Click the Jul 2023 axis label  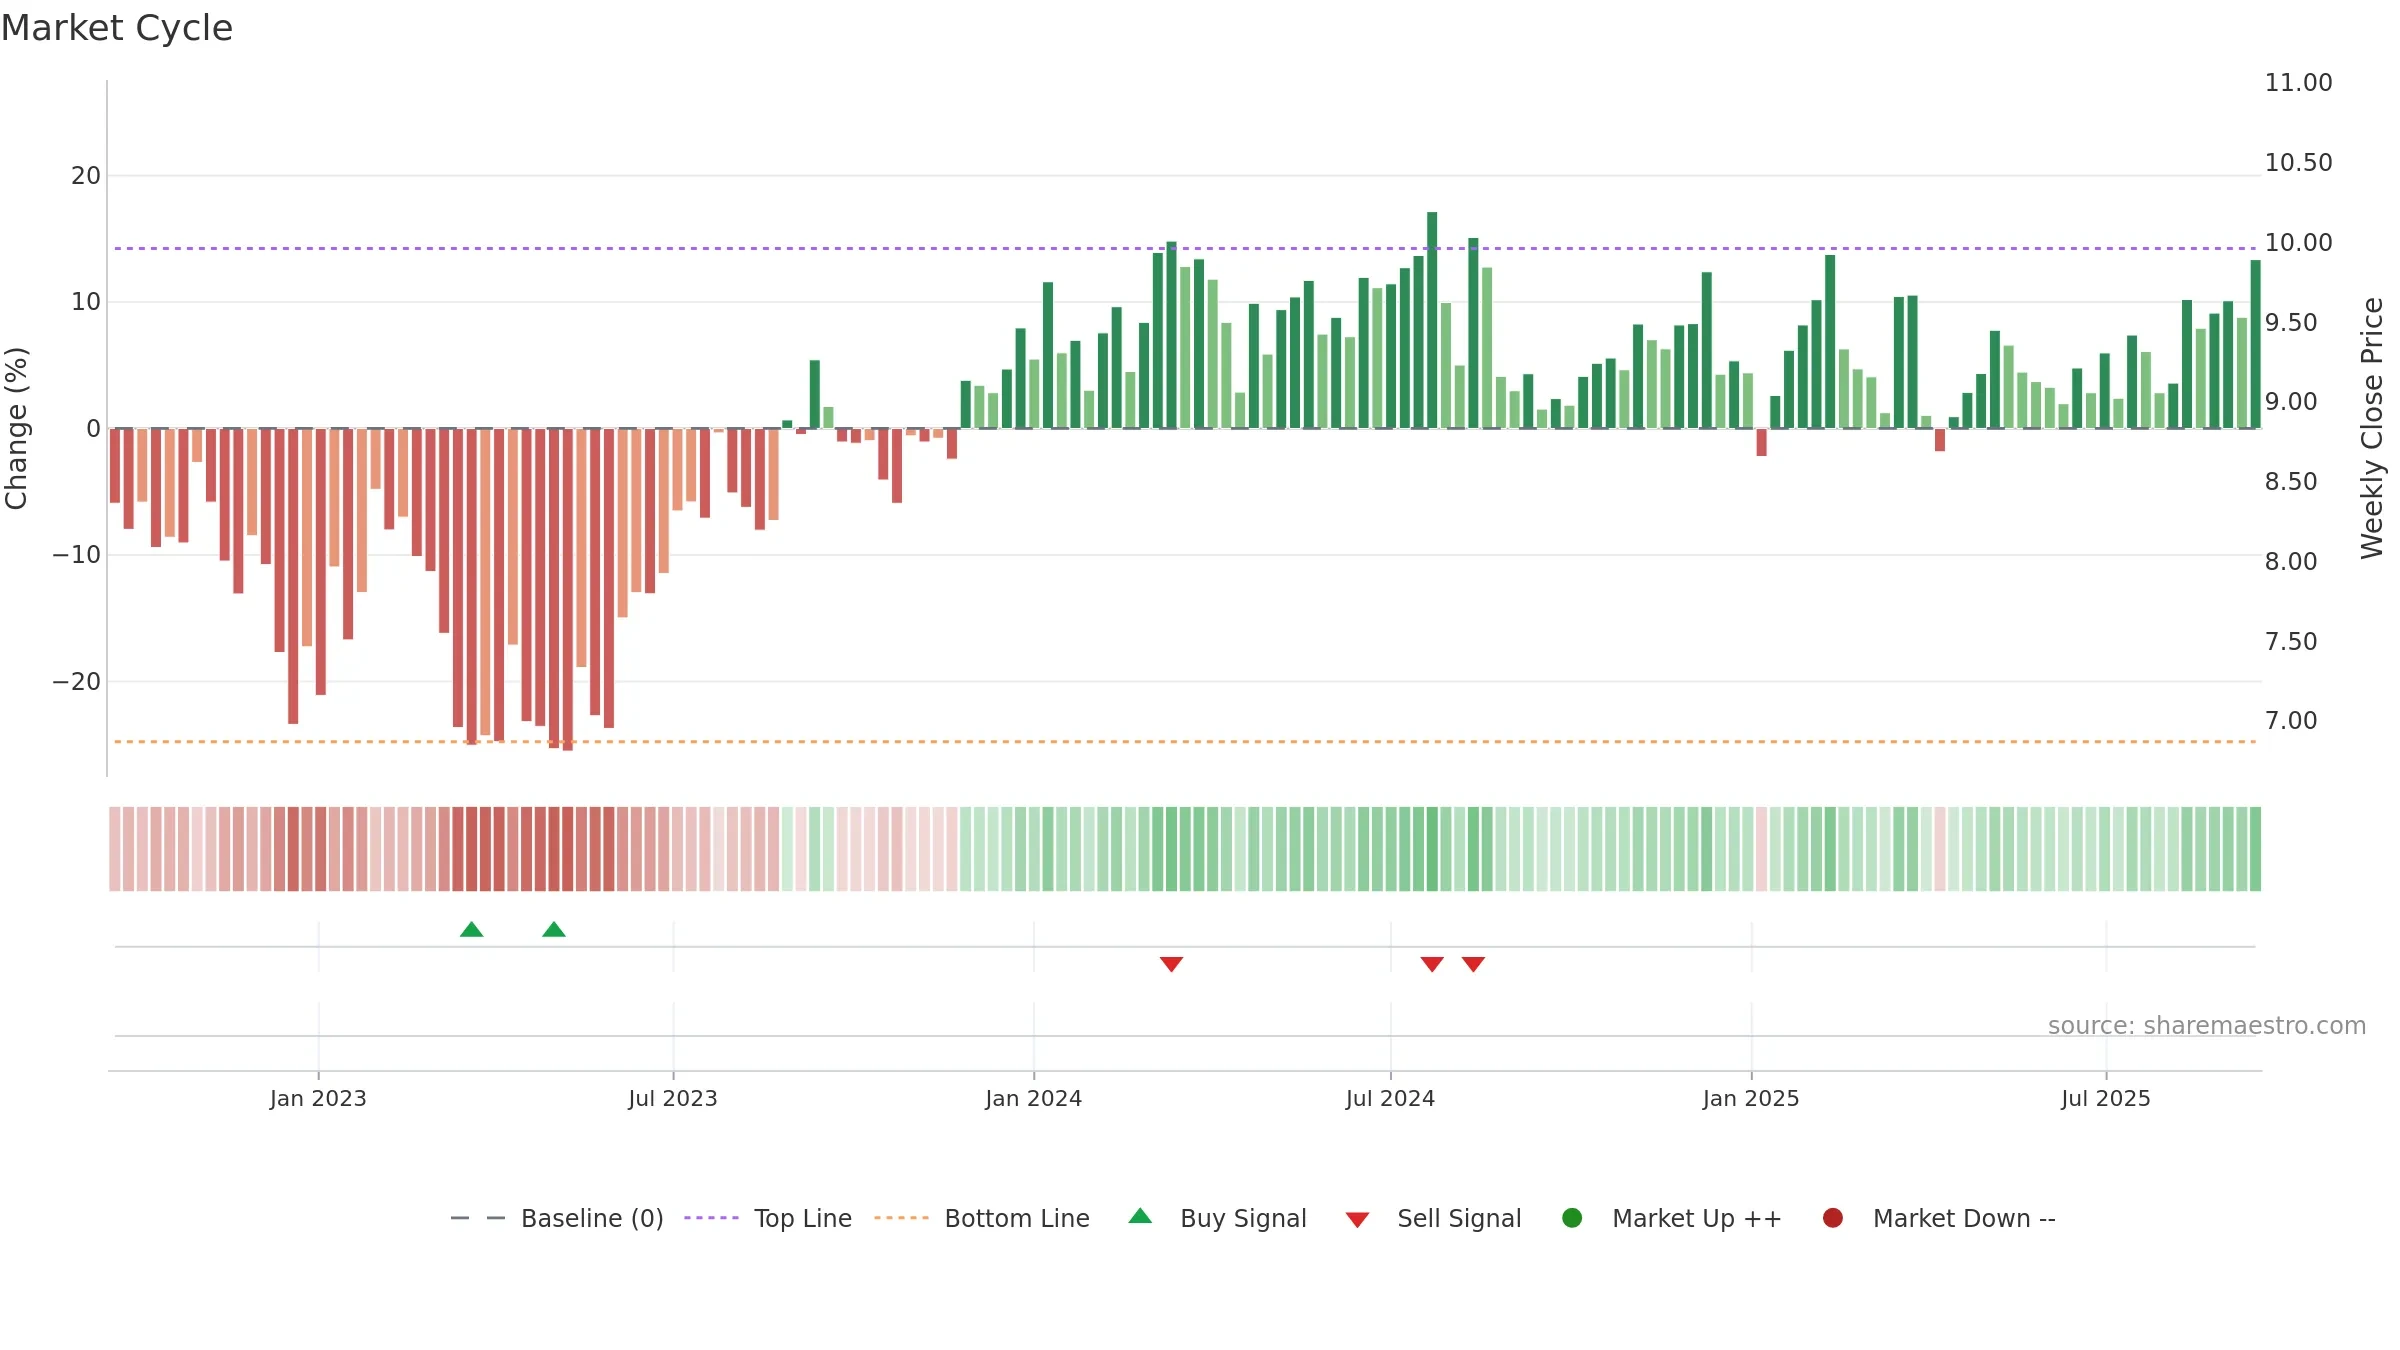pos(673,1099)
